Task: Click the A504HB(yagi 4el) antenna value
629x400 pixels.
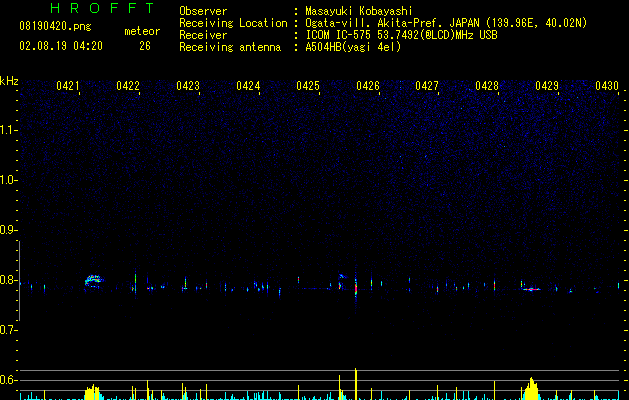Action: point(353,47)
